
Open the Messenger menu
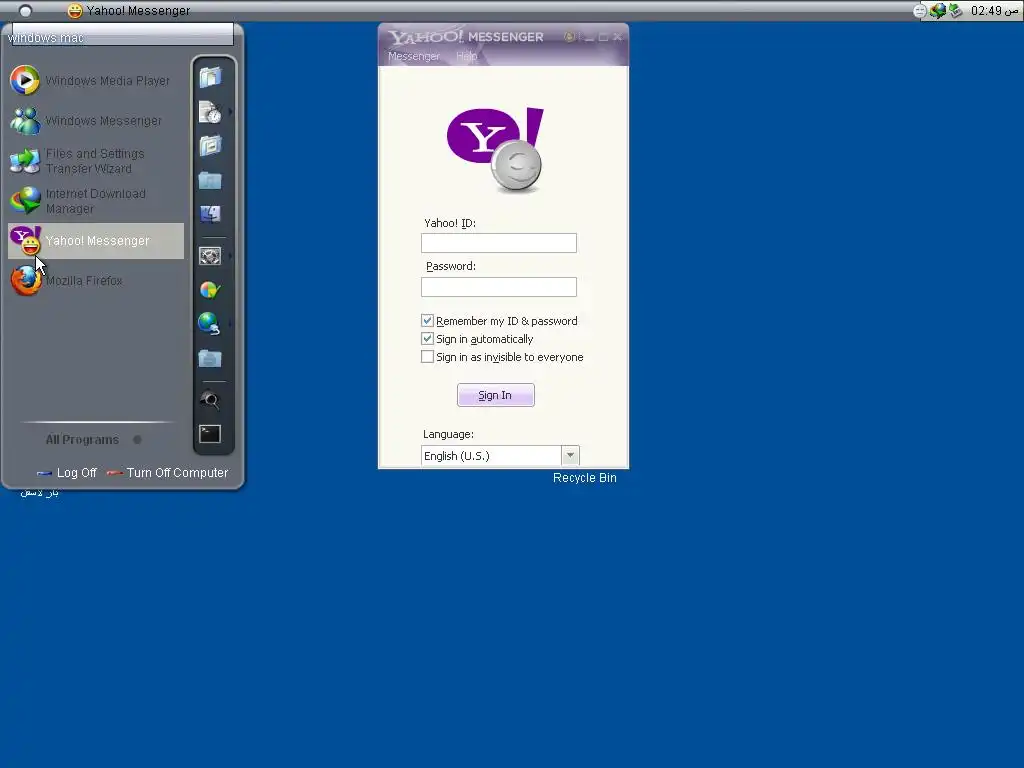[414, 56]
